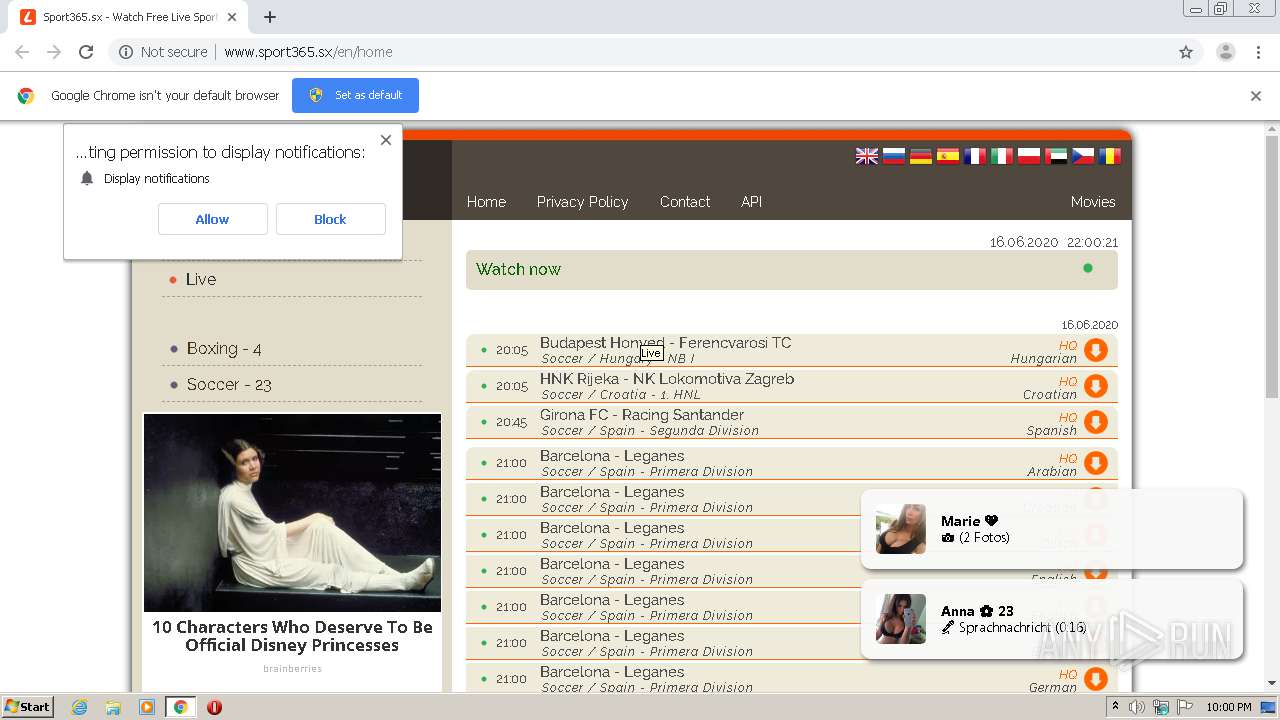Choose the German flag language
The width and height of the screenshot is (1280, 720).
921,156
